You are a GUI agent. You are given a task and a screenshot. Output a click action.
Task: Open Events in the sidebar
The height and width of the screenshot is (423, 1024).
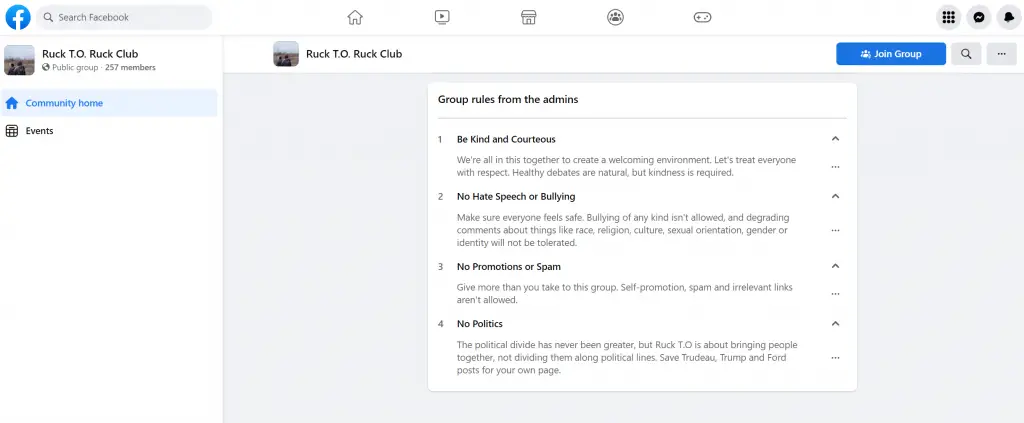click(109, 131)
